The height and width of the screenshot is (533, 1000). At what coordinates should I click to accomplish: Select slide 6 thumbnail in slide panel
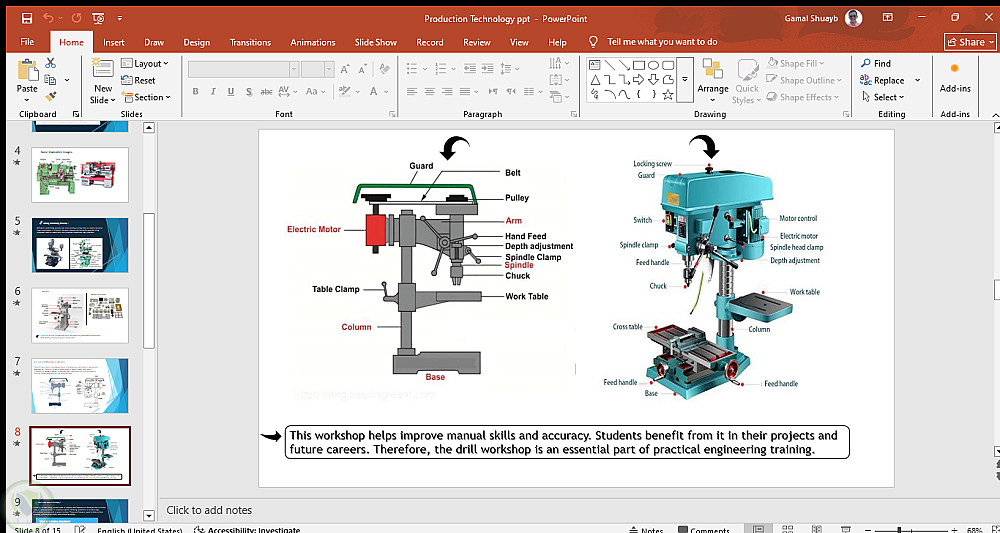(x=80, y=315)
